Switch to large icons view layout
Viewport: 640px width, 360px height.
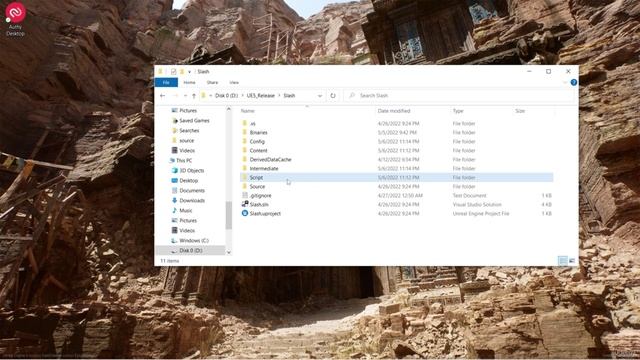coord(572,260)
